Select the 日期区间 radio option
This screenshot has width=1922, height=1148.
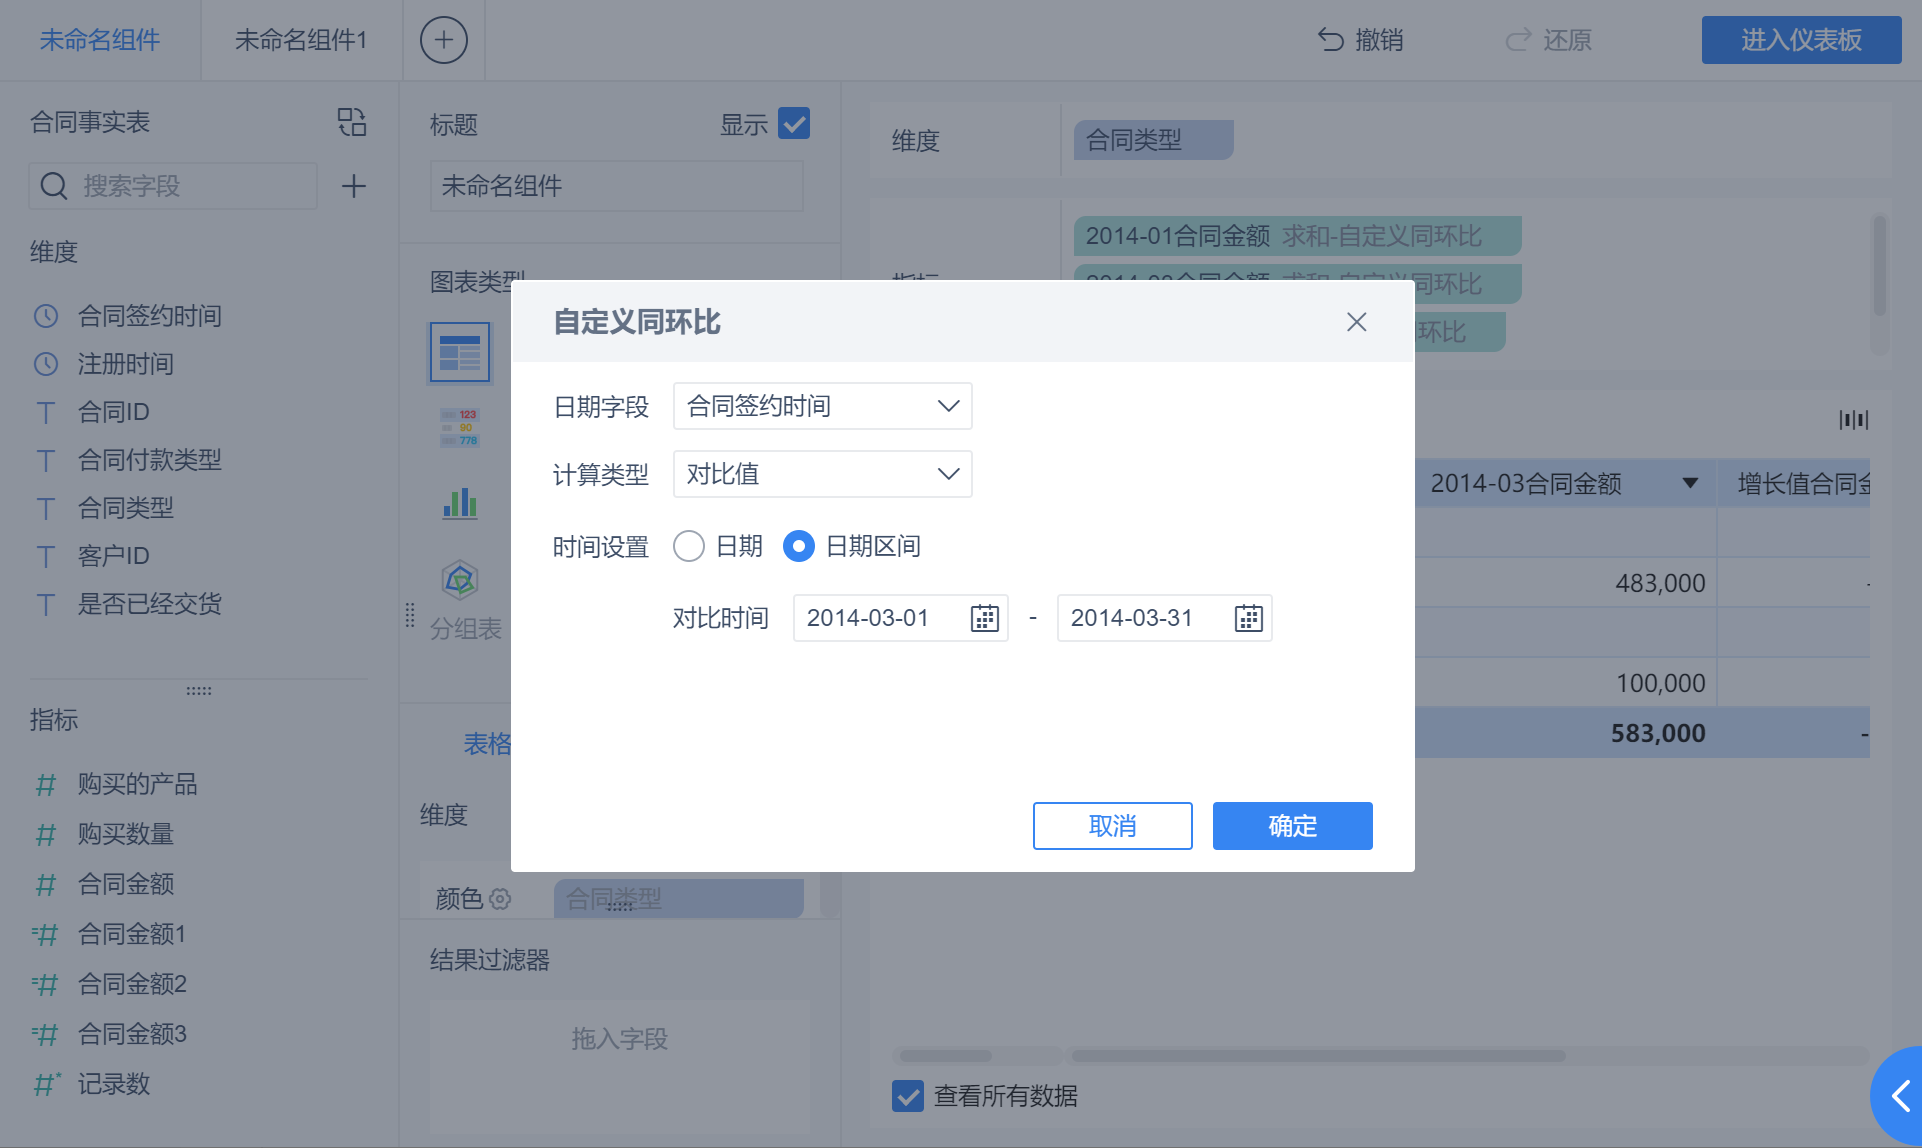point(798,546)
